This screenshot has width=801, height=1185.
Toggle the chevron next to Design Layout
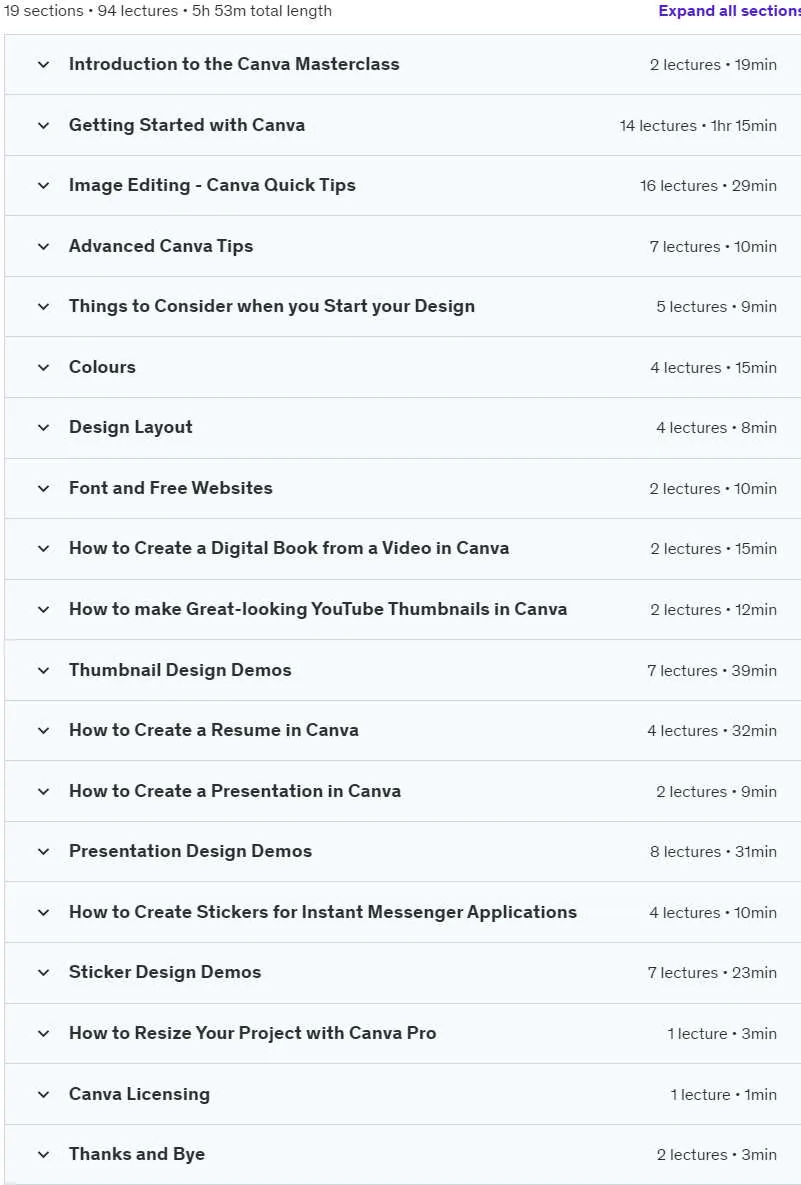click(44, 428)
